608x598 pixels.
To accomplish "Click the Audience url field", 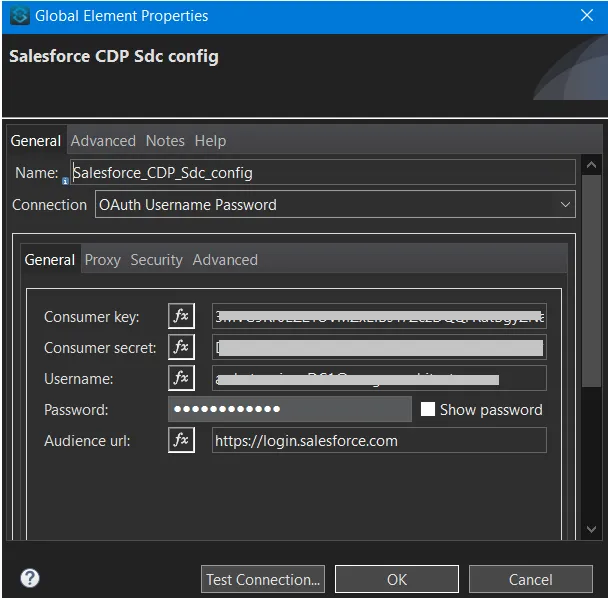I will click(x=379, y=440).
